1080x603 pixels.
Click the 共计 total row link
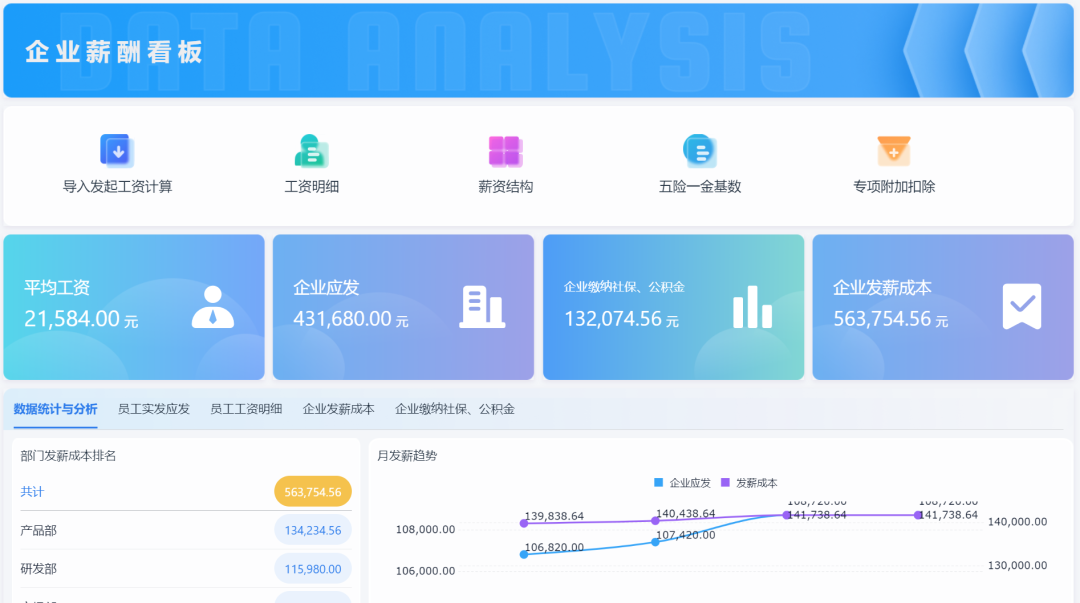point(32,492)
